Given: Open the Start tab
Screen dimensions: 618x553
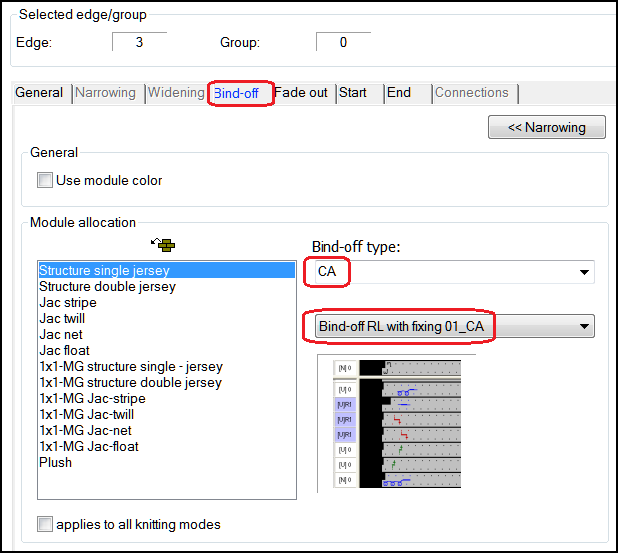Looking at the screenshot, I should click(352, 93).
